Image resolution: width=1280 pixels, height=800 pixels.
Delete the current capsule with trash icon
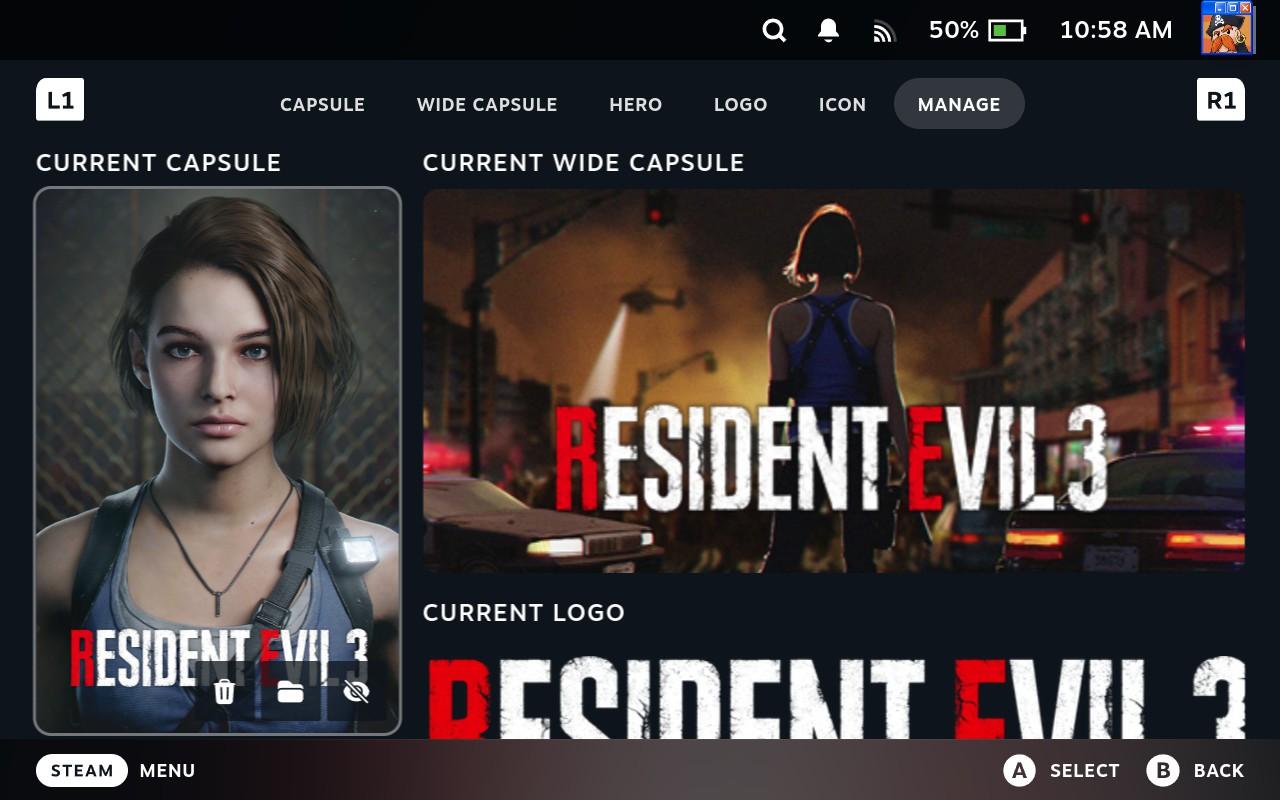(x=225, y=691)
